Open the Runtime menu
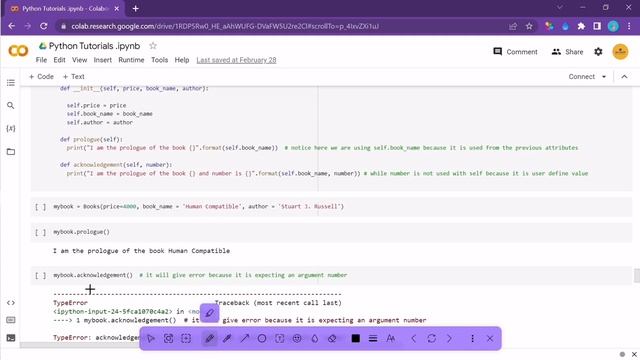640x360 pixels. (x=131, y=60)
